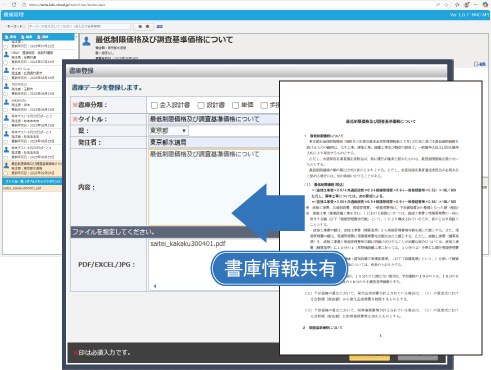Open the 県 prefecture dropdown showing 東京都

(x=168, y=131)
